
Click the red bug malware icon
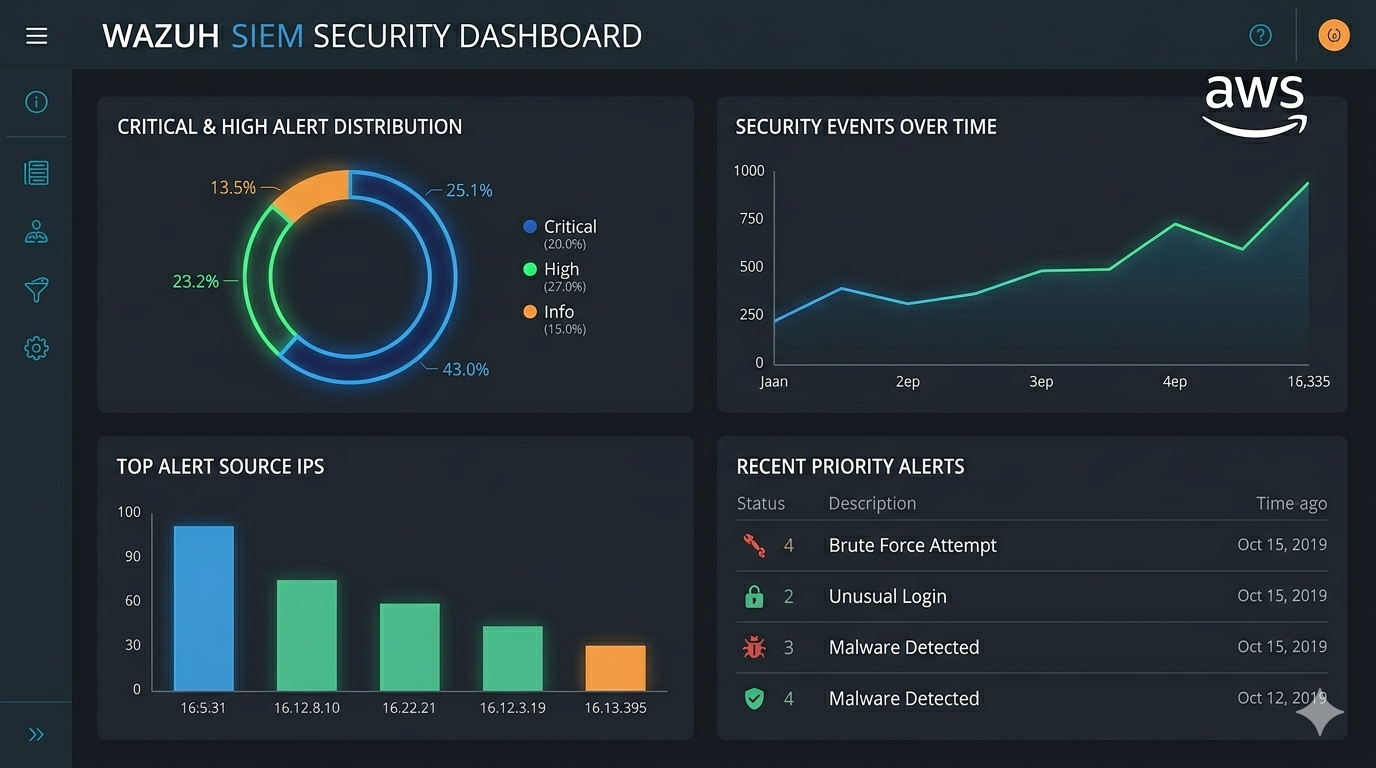coord(754,647)
